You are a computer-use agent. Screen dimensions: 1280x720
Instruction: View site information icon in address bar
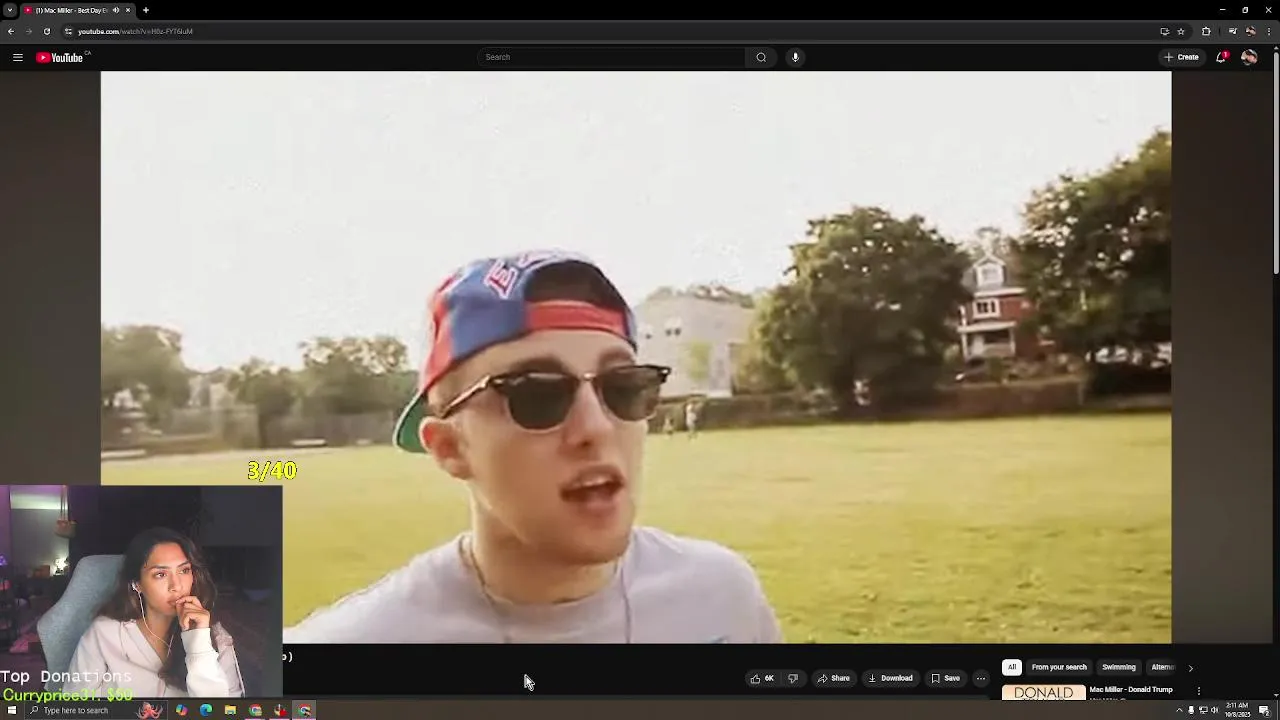(x=68, y=31)
